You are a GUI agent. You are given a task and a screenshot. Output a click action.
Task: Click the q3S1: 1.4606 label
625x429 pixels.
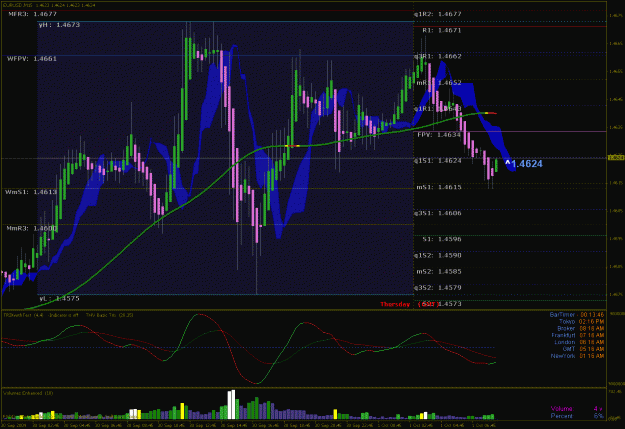point(437,213)
